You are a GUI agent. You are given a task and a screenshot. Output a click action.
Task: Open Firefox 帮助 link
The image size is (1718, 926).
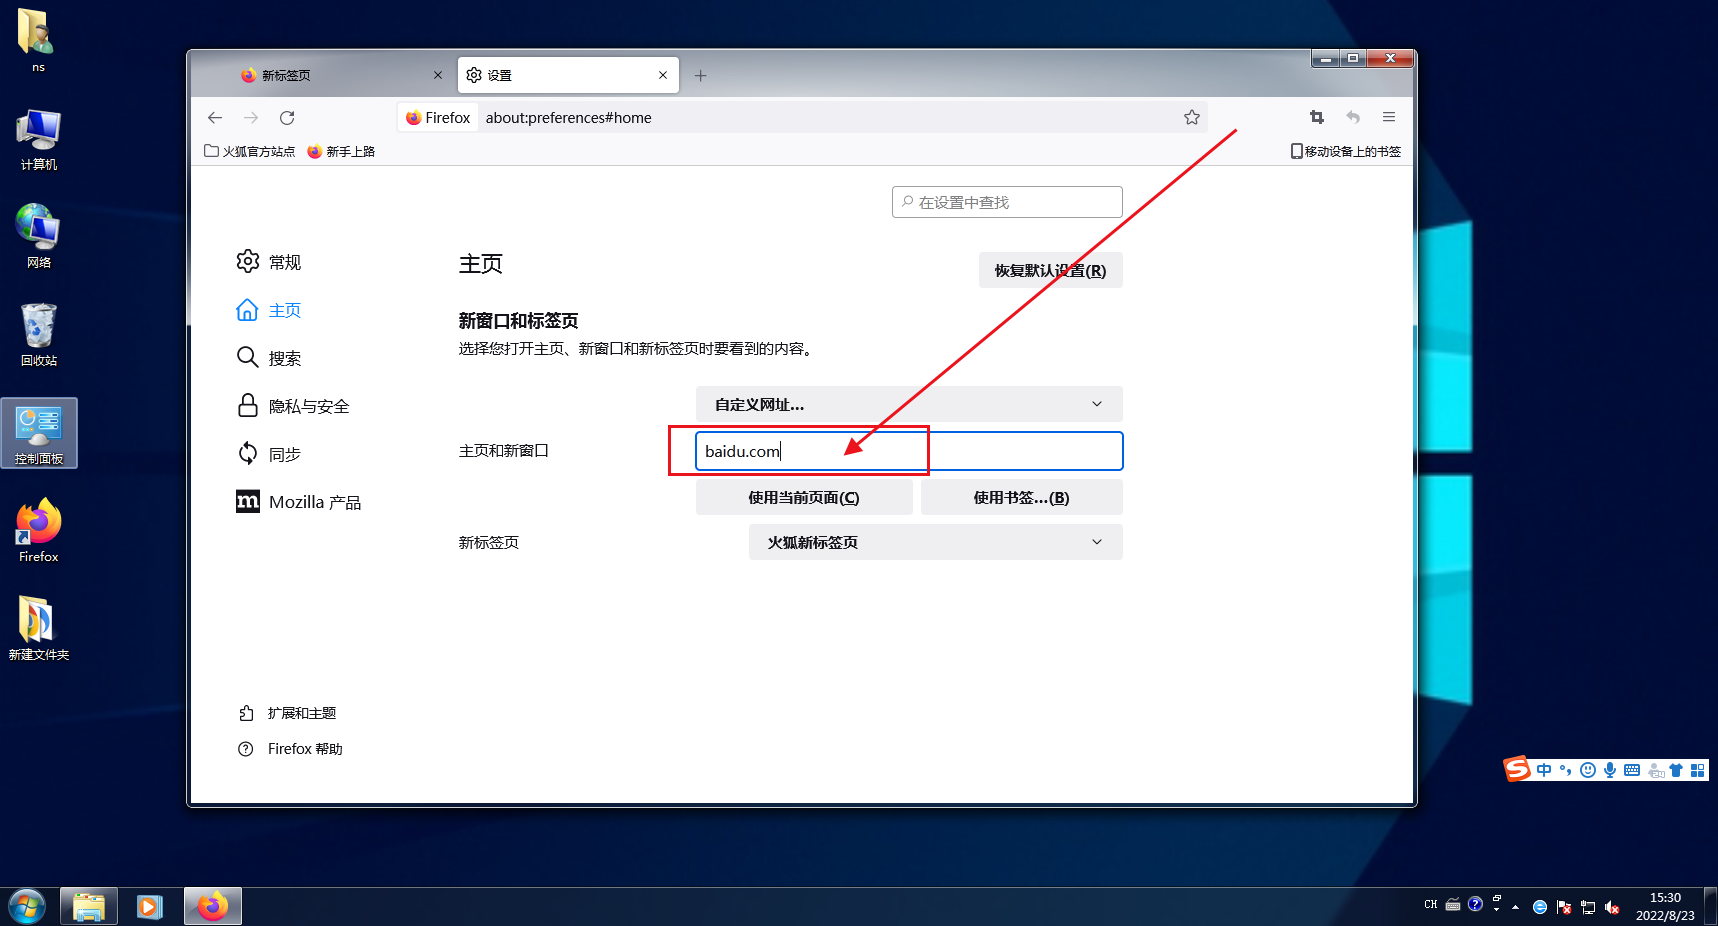(290, 749)
